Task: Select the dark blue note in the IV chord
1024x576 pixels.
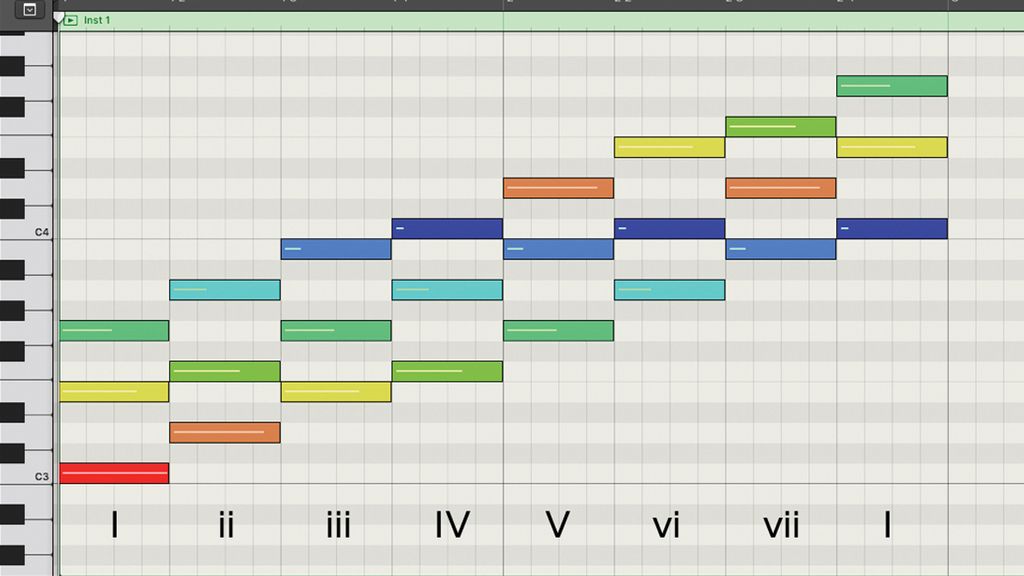Action: pos(447,228)
